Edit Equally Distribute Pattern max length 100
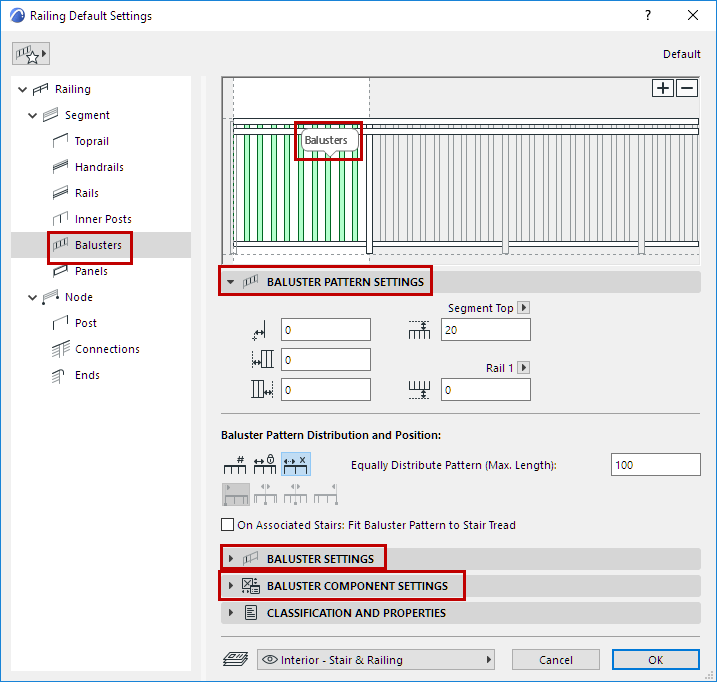Screen dimensions: 717x682 pos(655,465)
